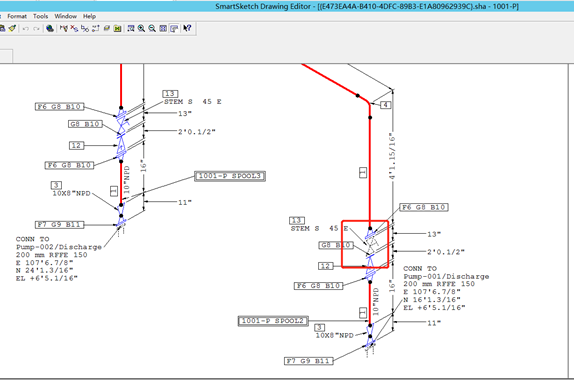Click the Zoom Out magnifier icon
This screenshot has width=574, height=380.
152,28
